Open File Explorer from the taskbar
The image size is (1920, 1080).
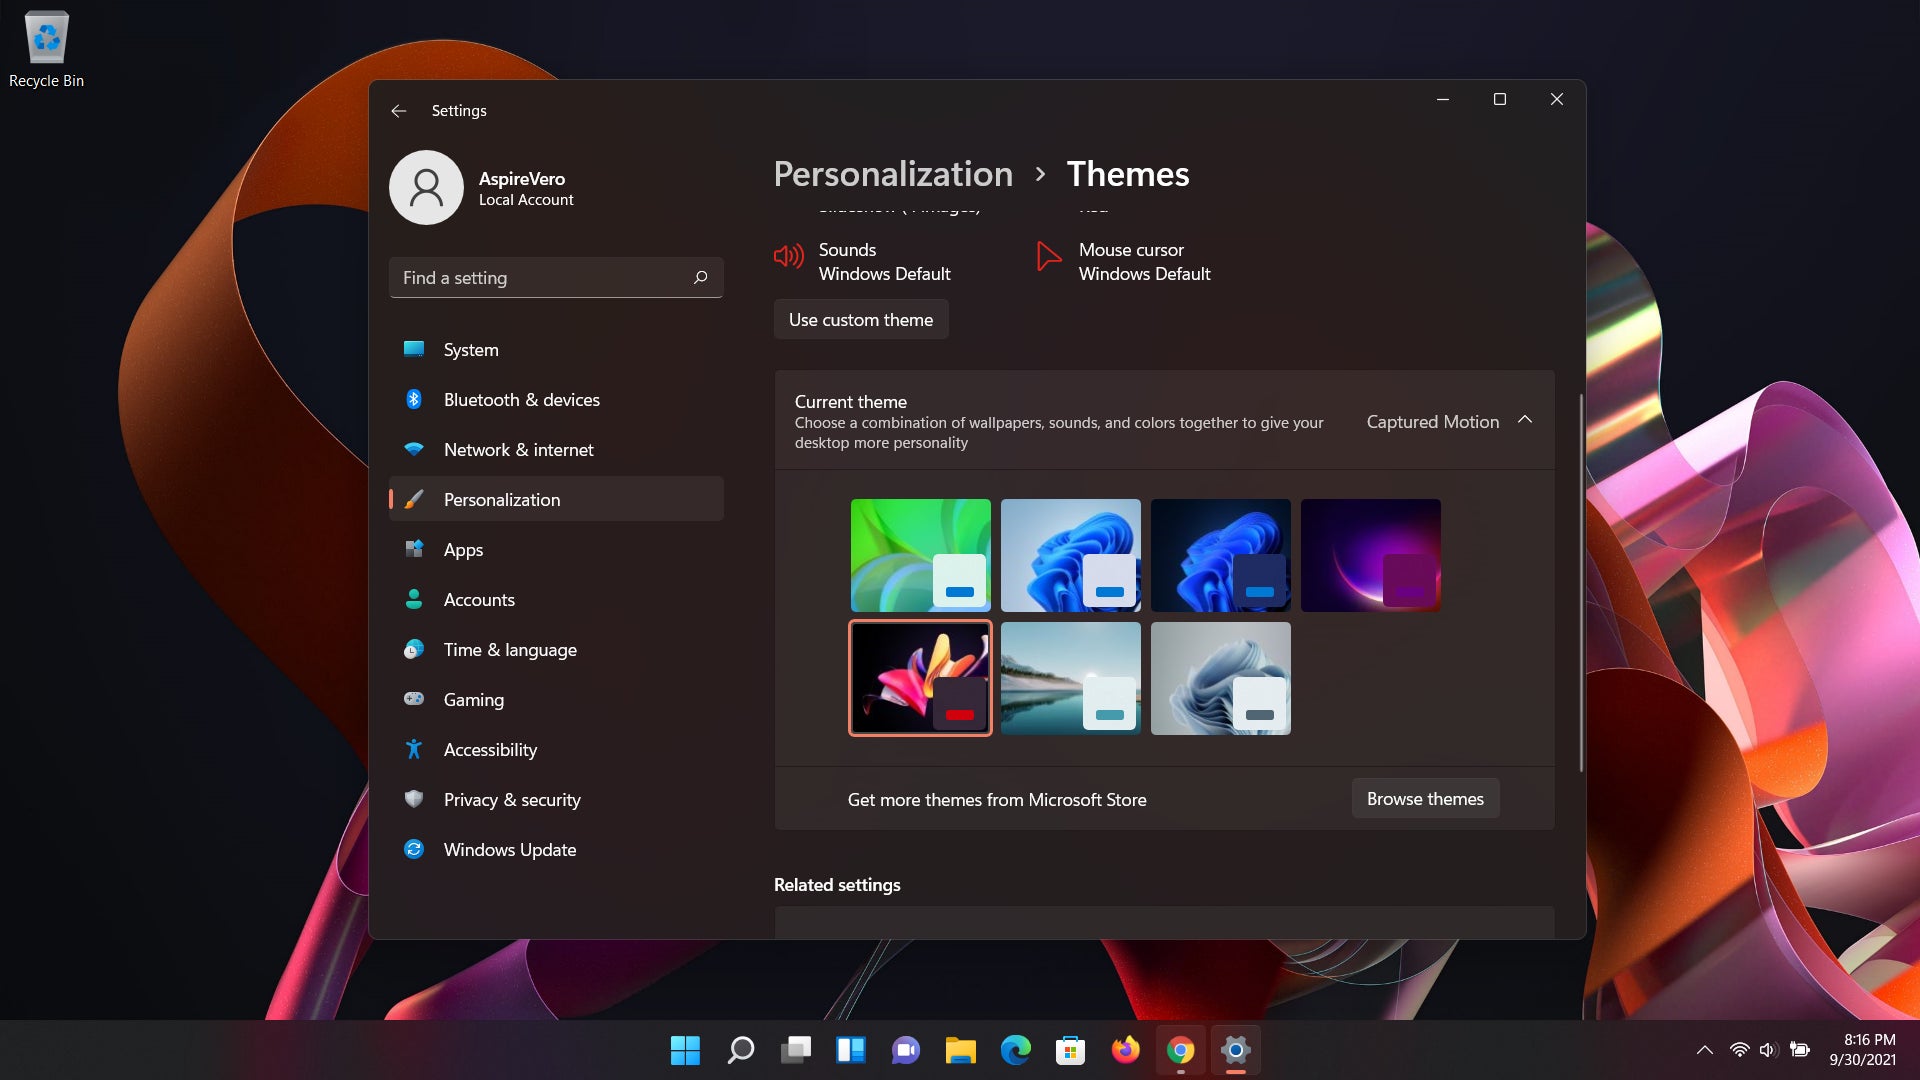pyautogui.click(x=961, y=1050)
